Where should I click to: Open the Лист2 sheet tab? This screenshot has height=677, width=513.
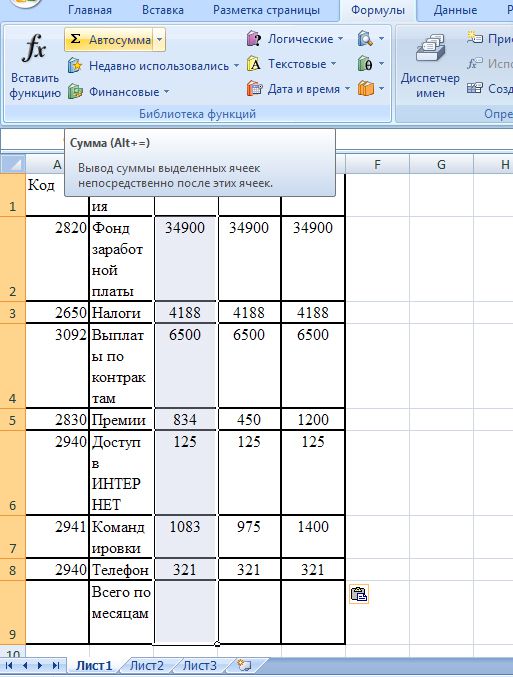(x=147, y=665)
